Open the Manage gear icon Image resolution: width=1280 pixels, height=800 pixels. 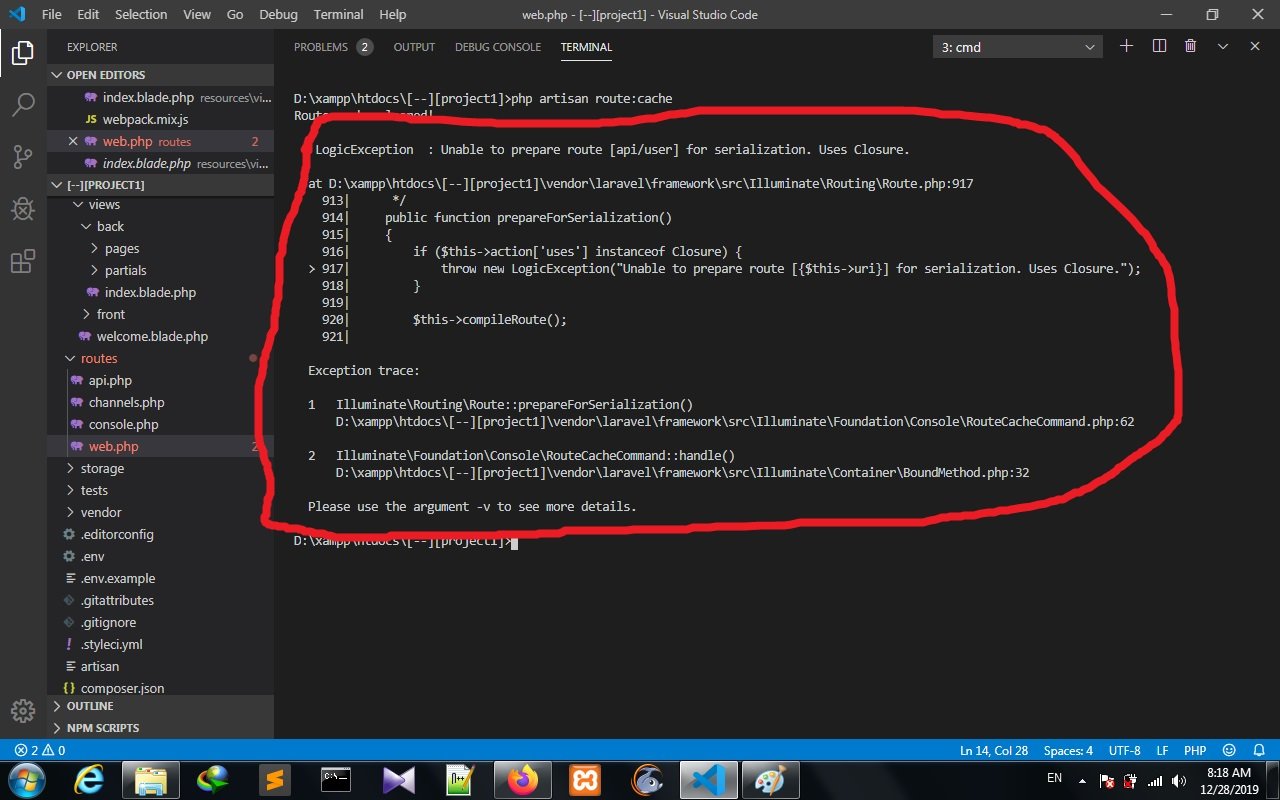point(23,710)
